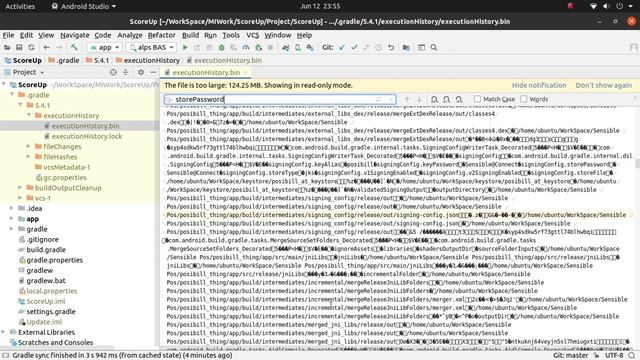The height and width of the screenshot is (360, 640).
Task: Open file icon in main toolbar
Action: tap(7, 47)
